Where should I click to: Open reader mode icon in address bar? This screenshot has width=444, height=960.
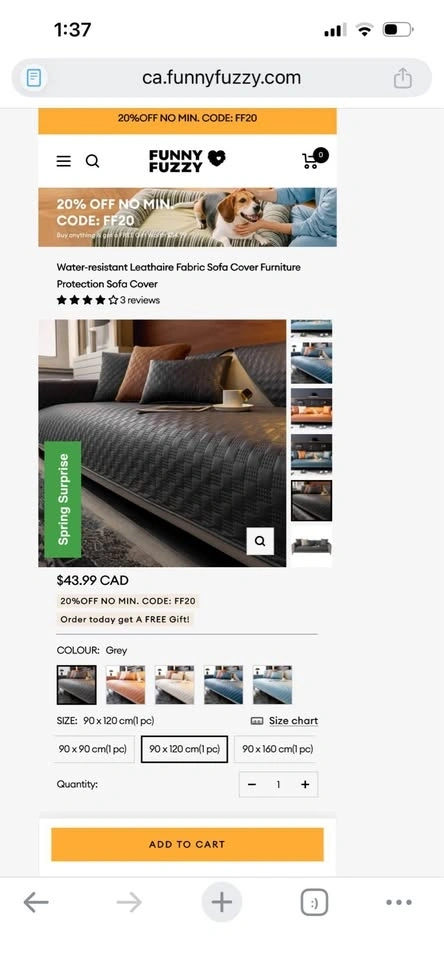click(34, 78)
